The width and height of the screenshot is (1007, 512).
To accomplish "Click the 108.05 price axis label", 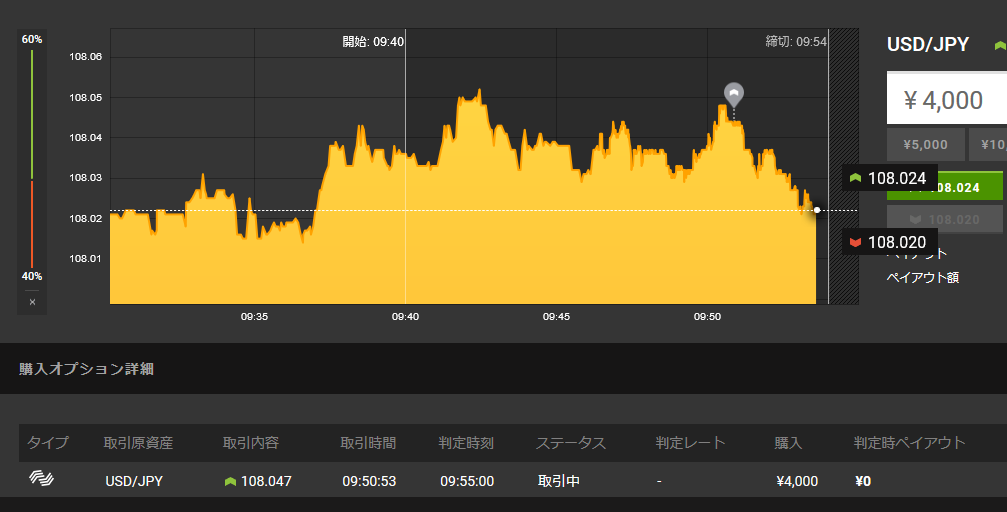I will [x=85, y=98].
